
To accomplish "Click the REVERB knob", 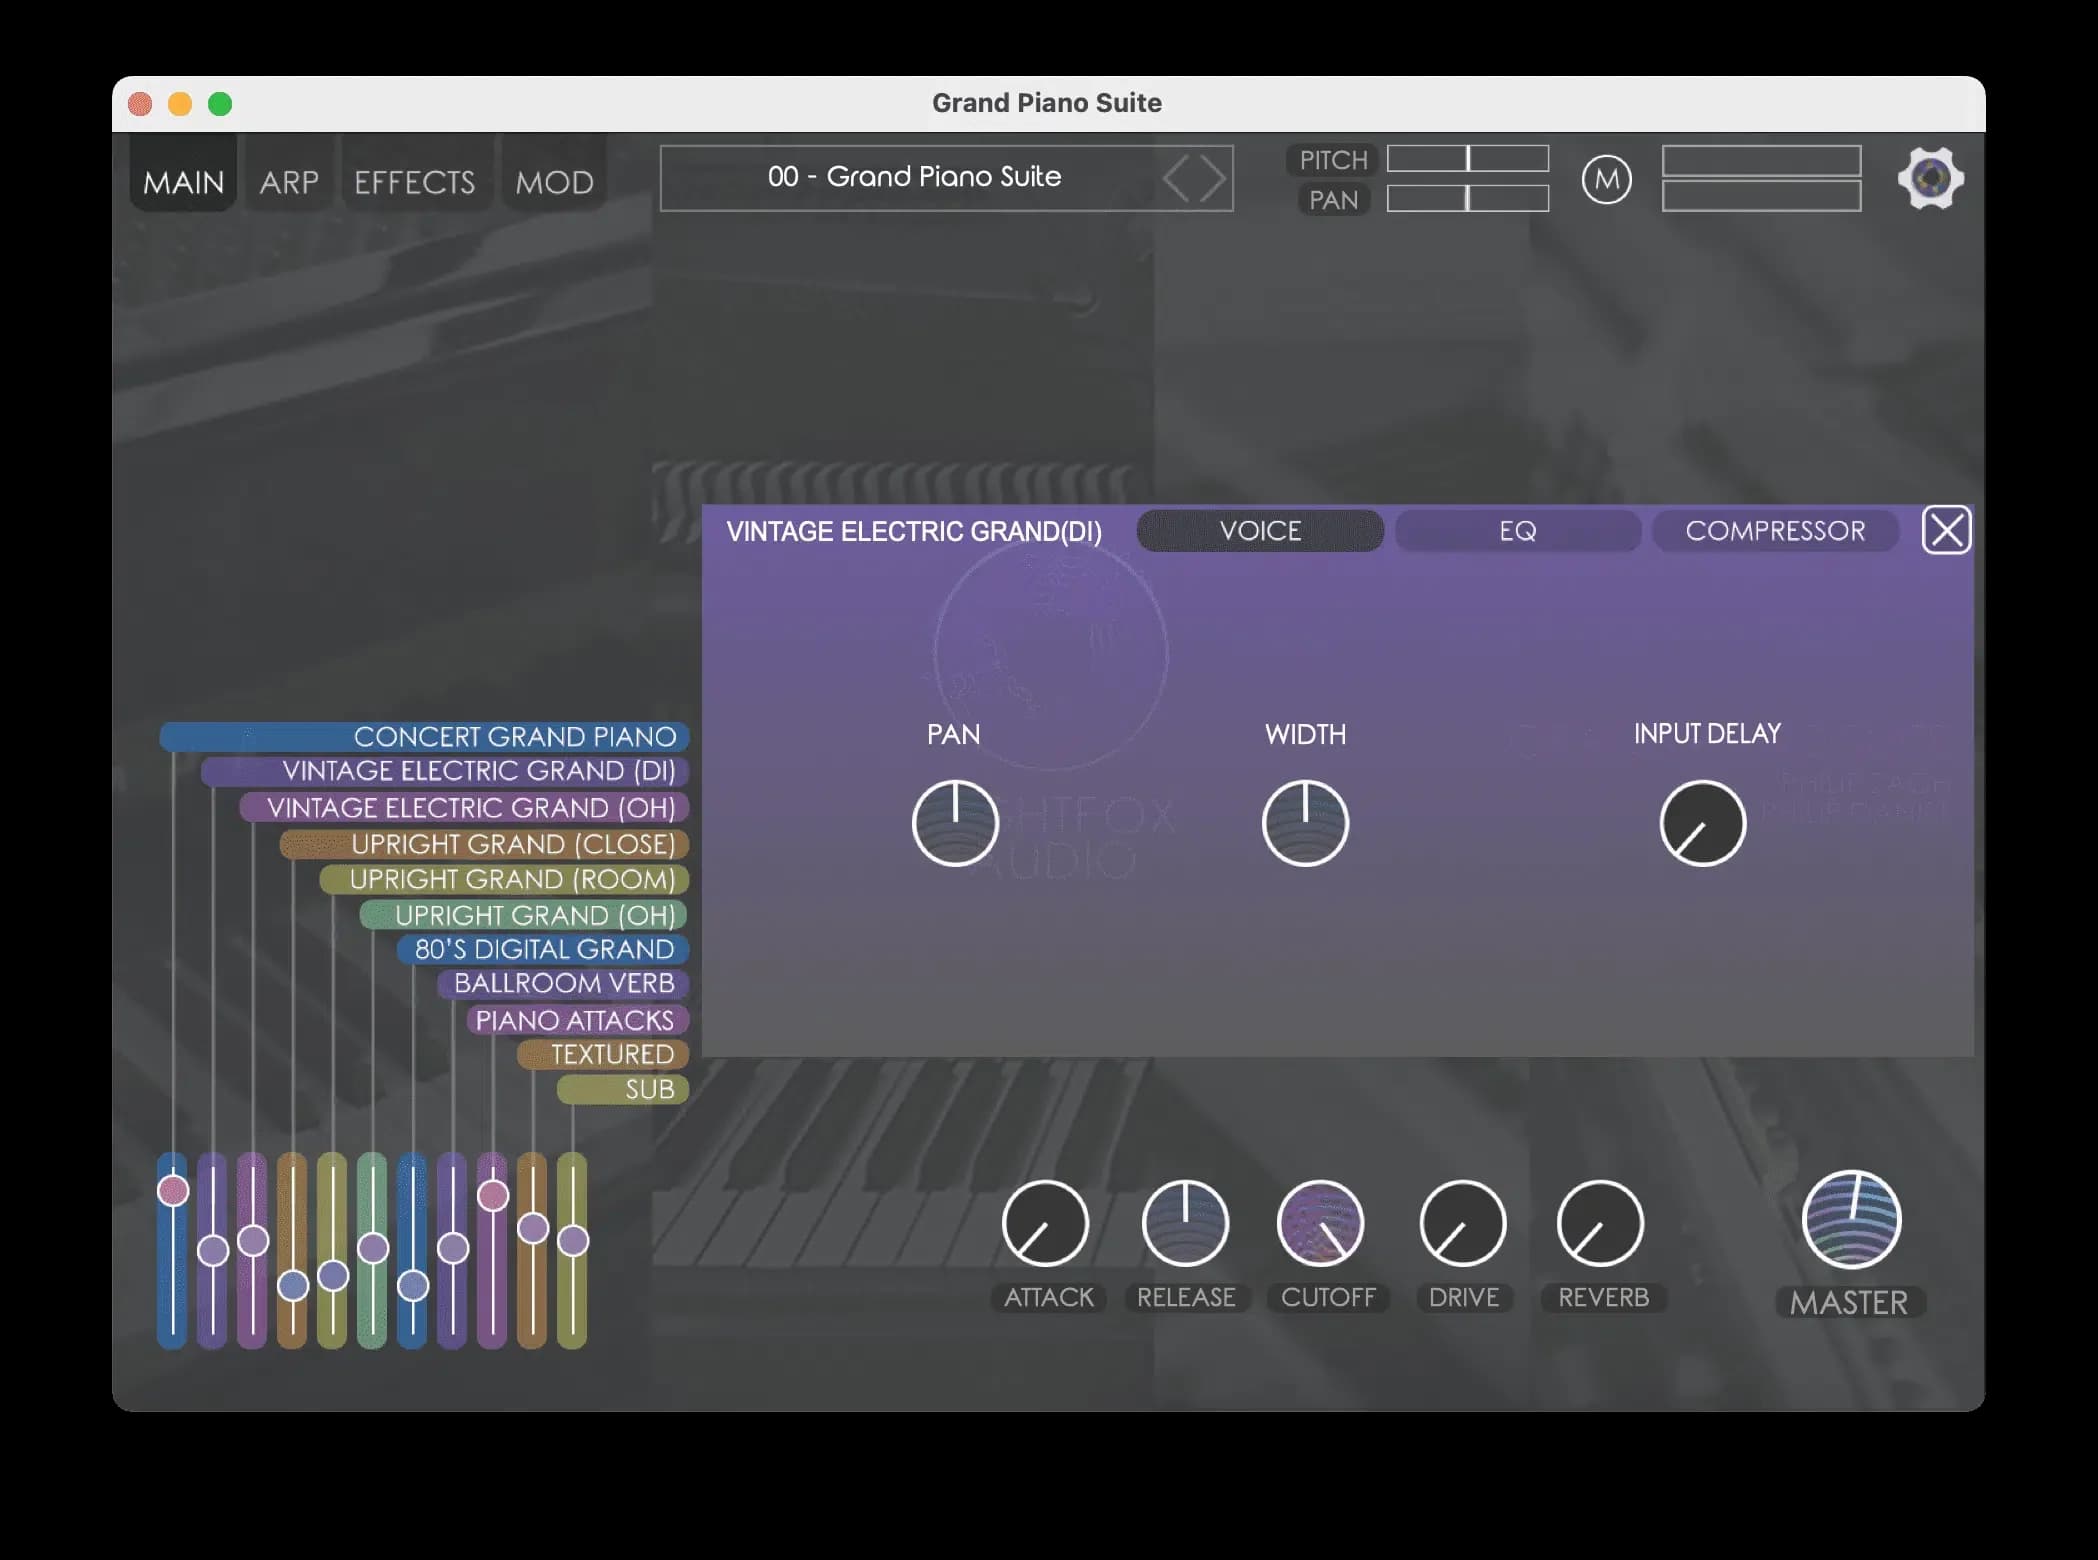I will click(x=1602, y=1222).
